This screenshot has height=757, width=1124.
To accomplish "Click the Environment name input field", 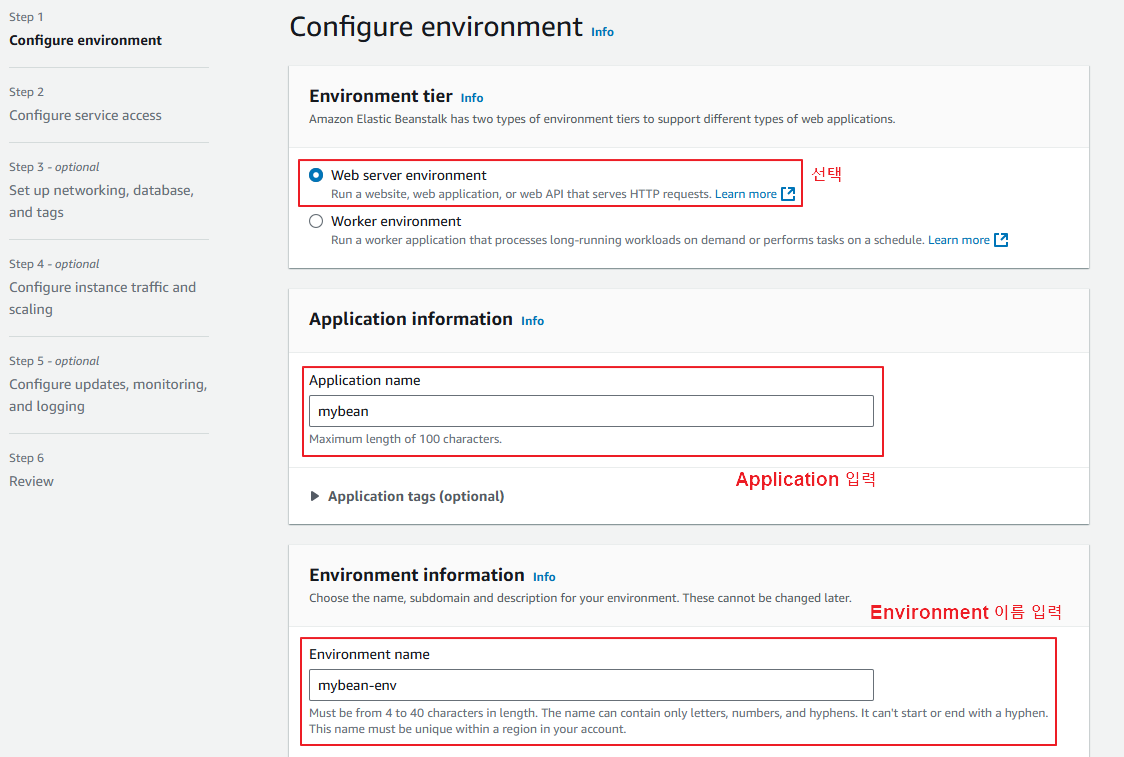I will point(591,685).
